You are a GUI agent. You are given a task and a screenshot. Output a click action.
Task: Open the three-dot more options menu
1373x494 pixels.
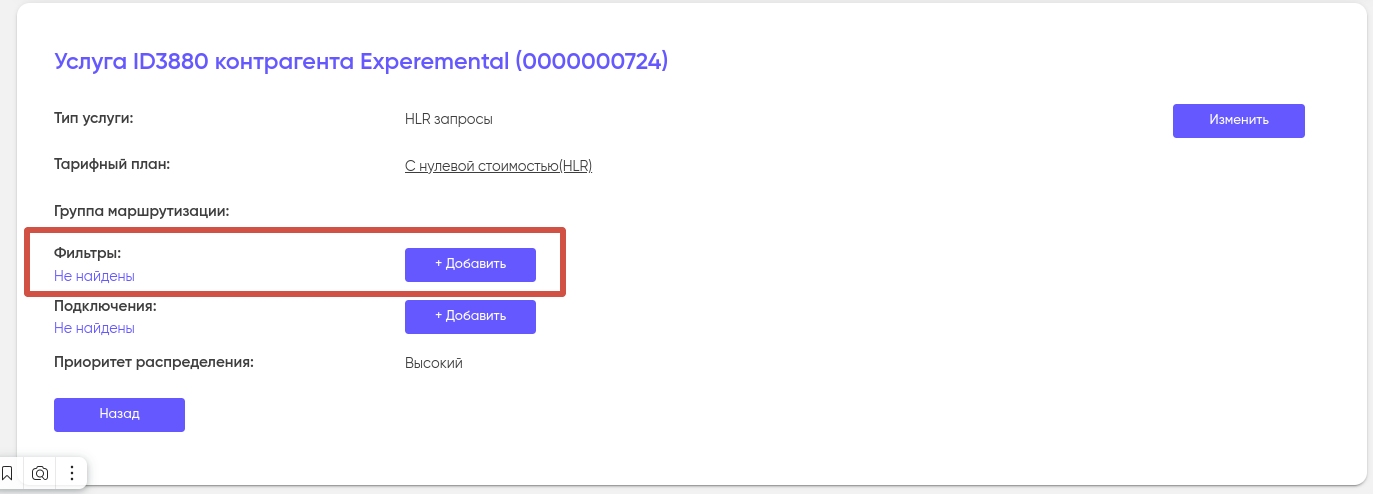coord(72,473)
